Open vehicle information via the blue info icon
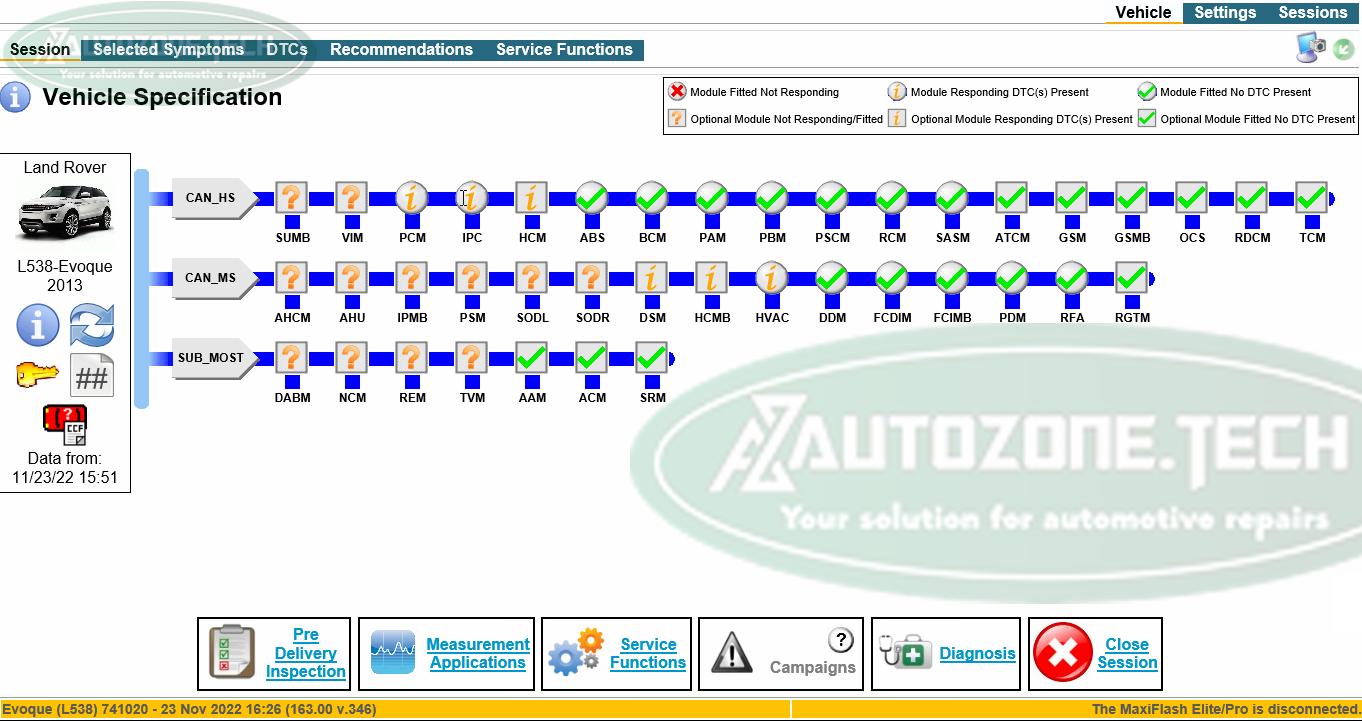The image size is (1362, 721). click(37, 325)
